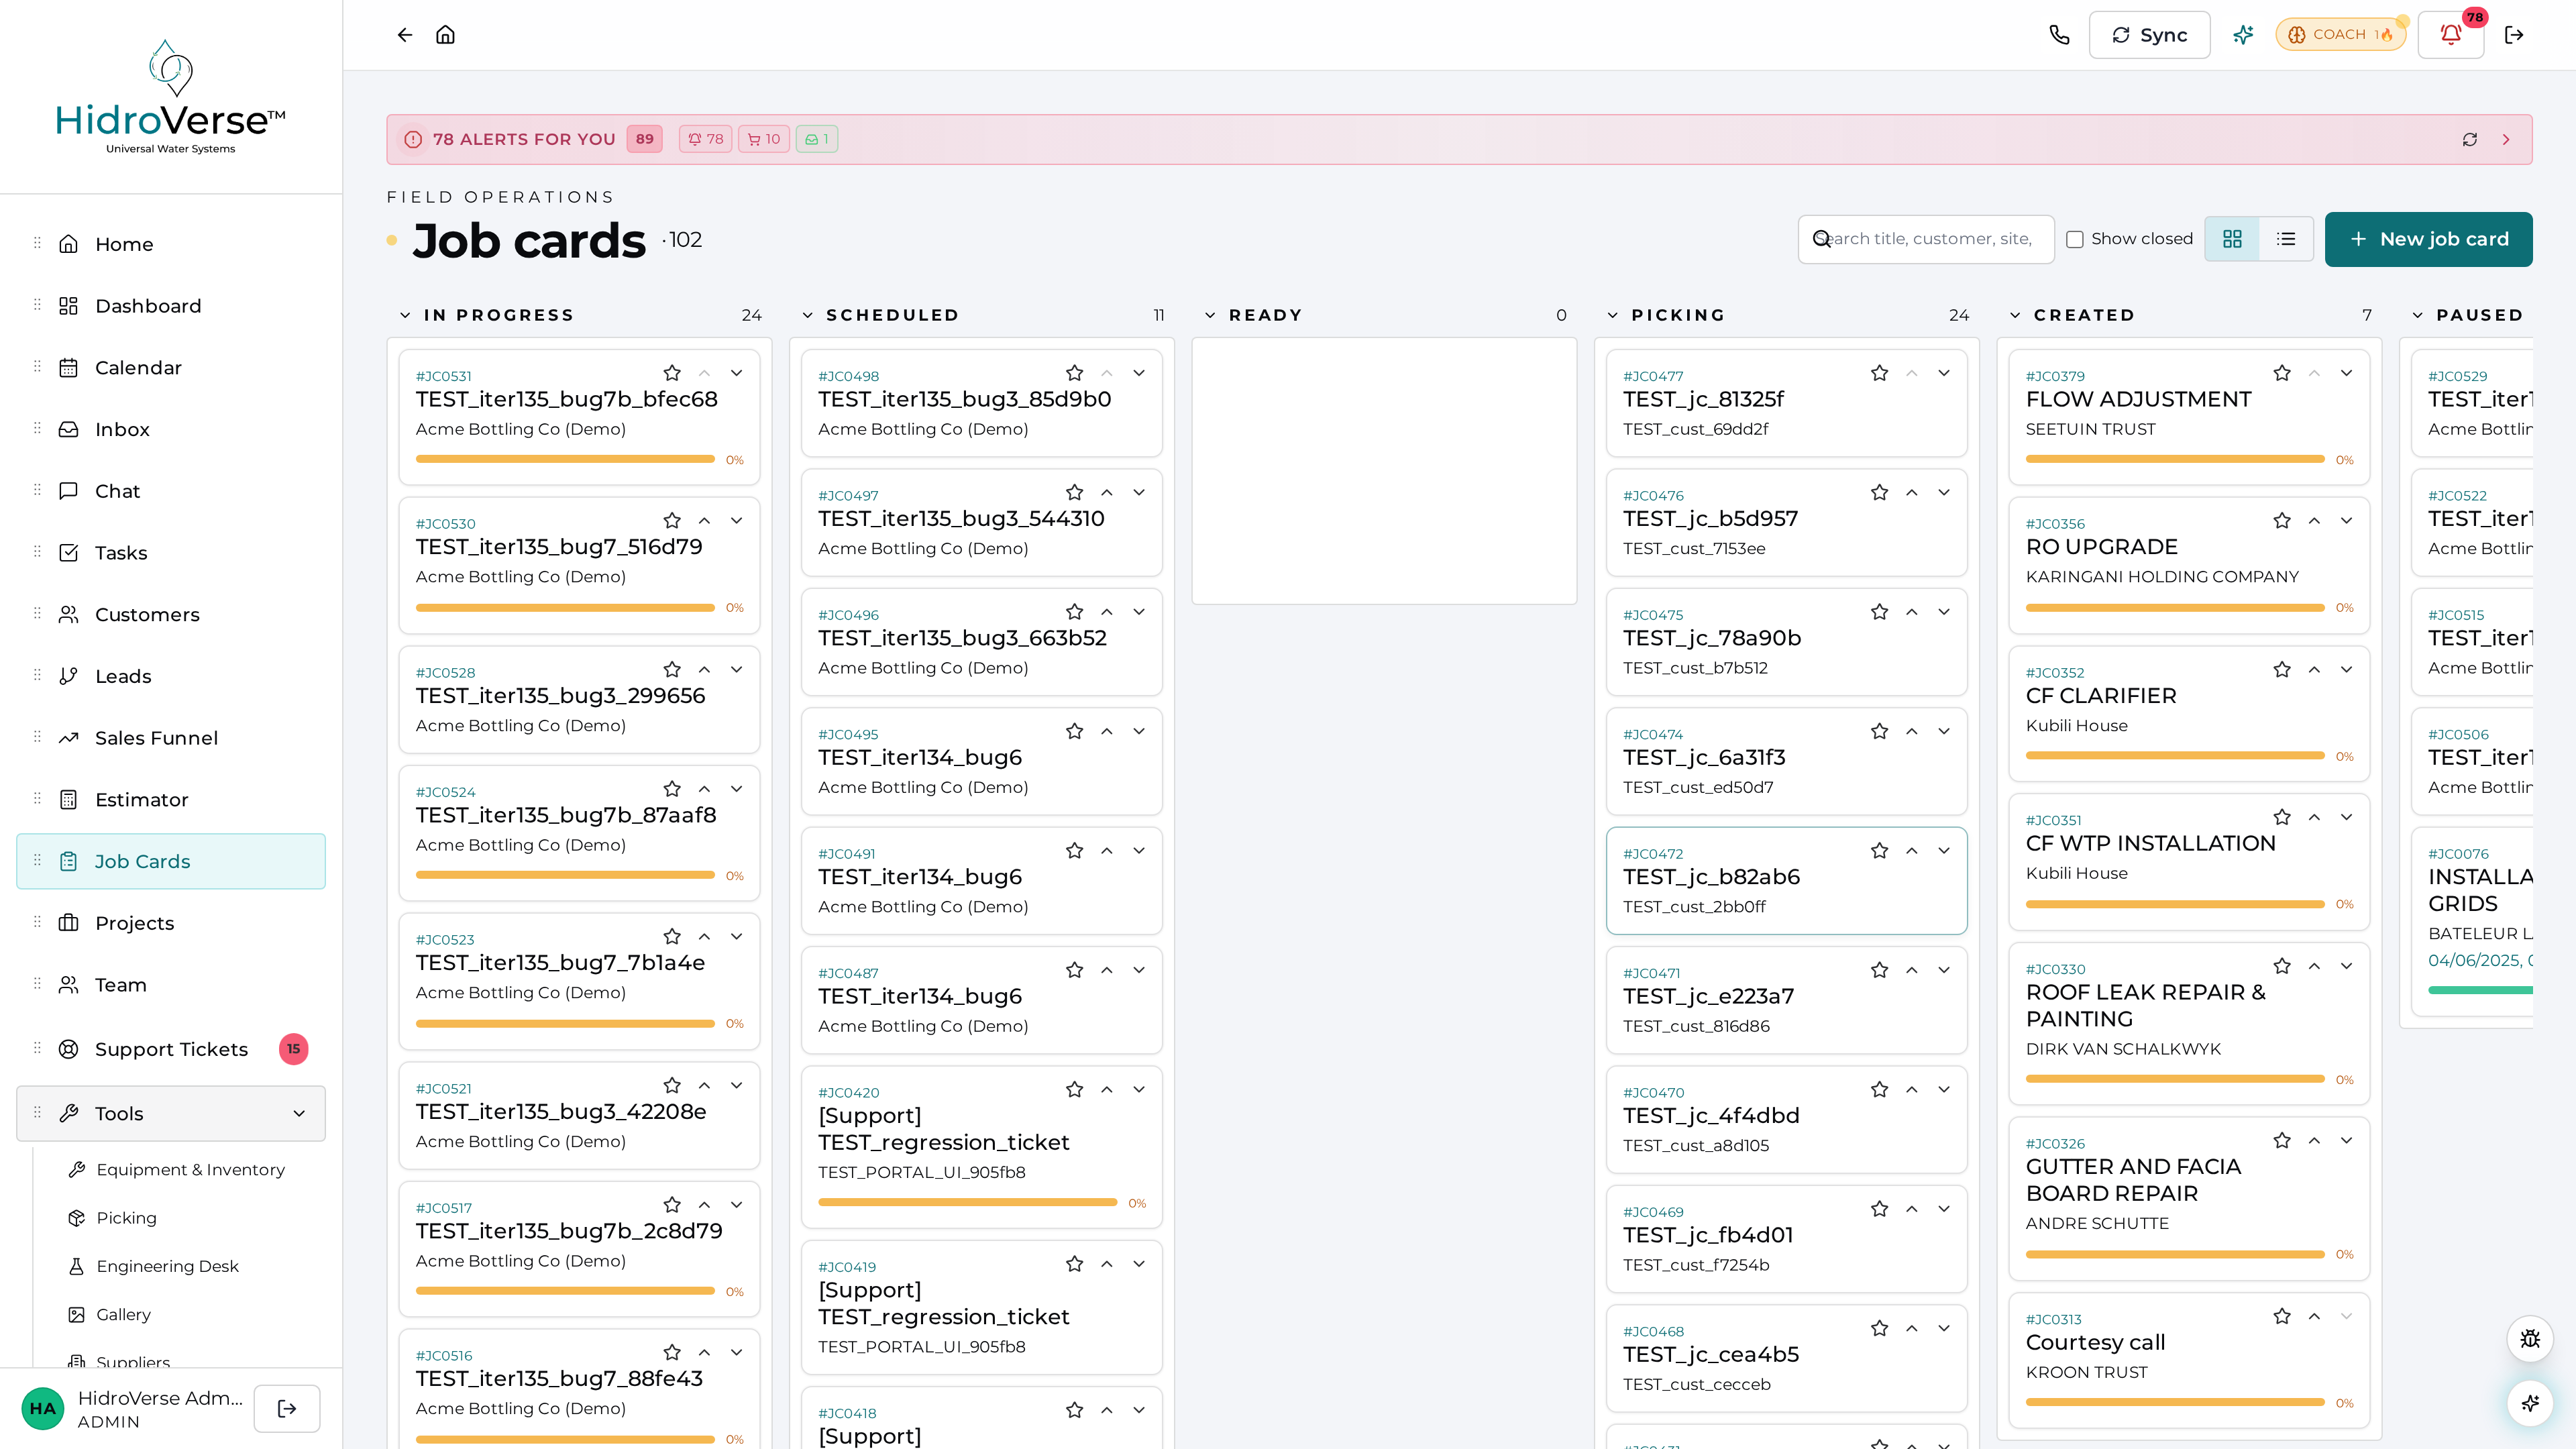Open Chat from the sidebar
This screenshot has width=2576, height=1449.
171,491
